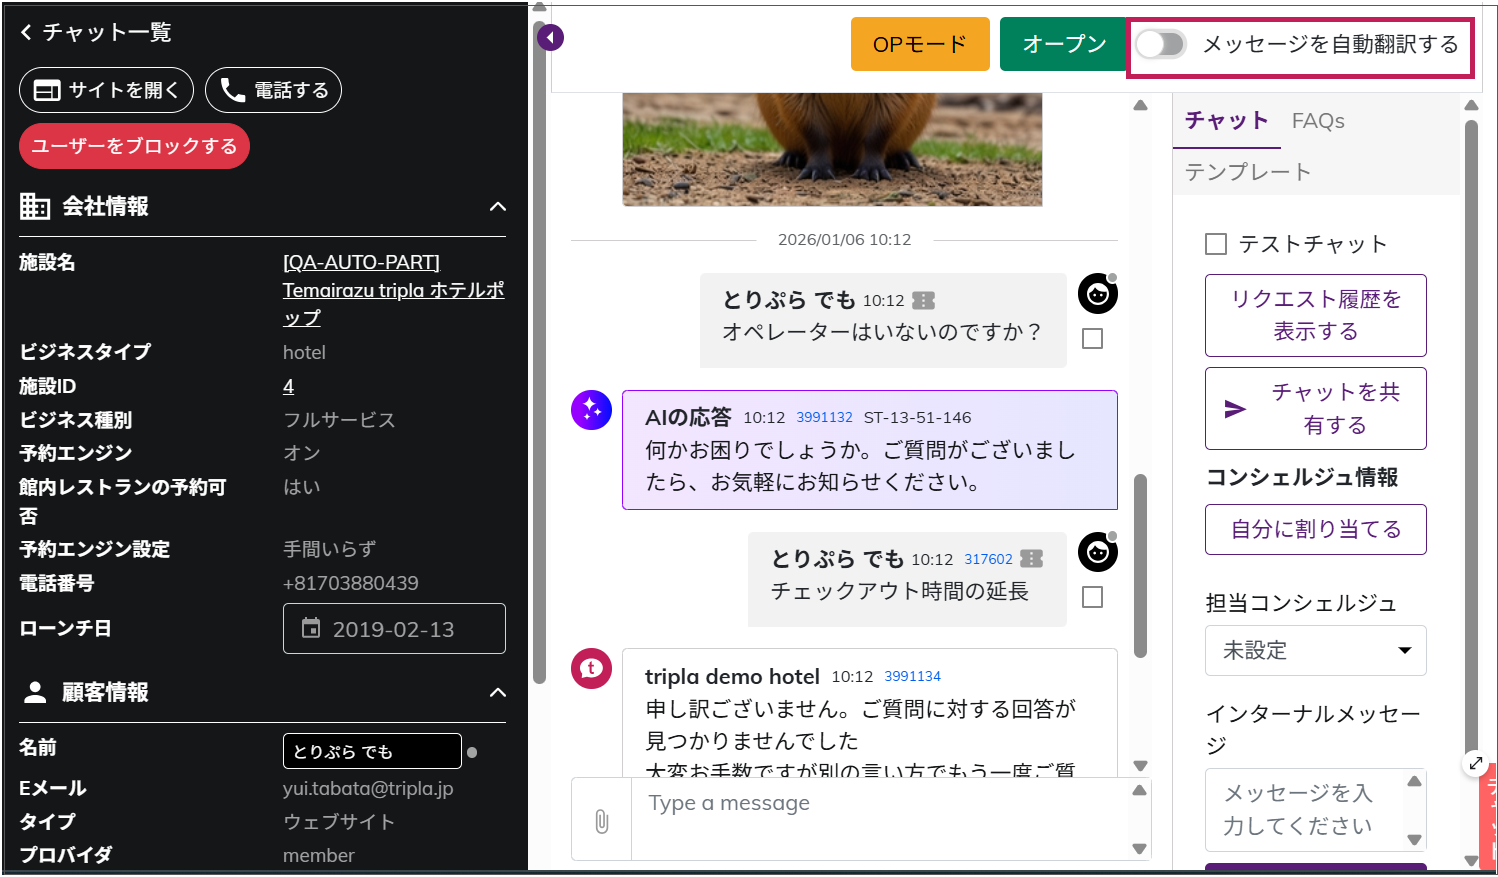Image resolution: width=1498 pixels, height=877 pixels.
Task: Switch to the FAQs tab
Action: (1317, 121)
